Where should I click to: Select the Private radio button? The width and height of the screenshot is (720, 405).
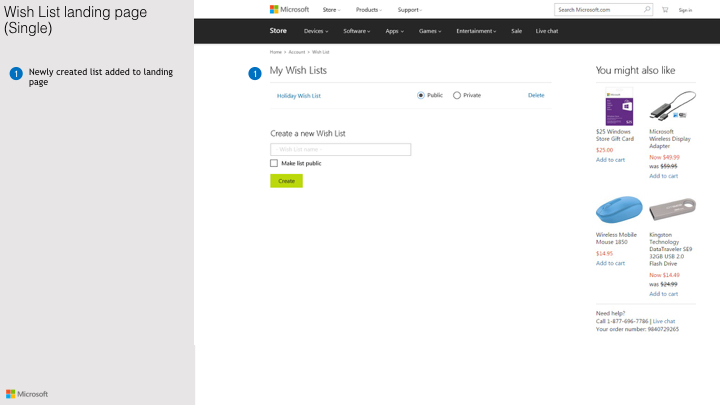(457, 96)
